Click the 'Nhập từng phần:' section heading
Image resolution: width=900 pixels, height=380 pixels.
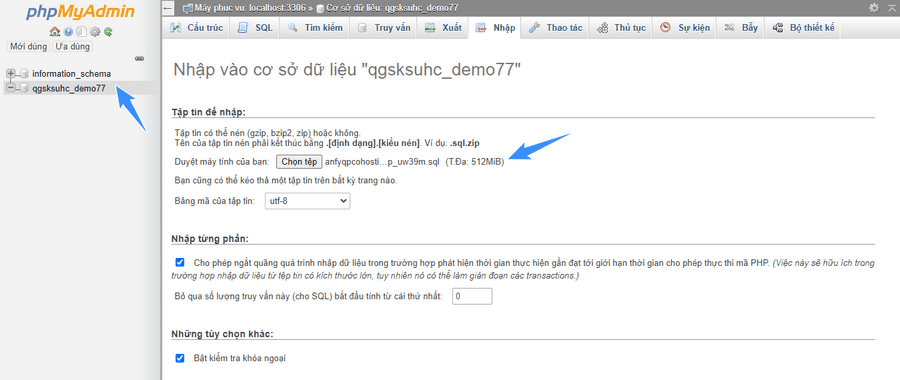(x=210, y=238)
